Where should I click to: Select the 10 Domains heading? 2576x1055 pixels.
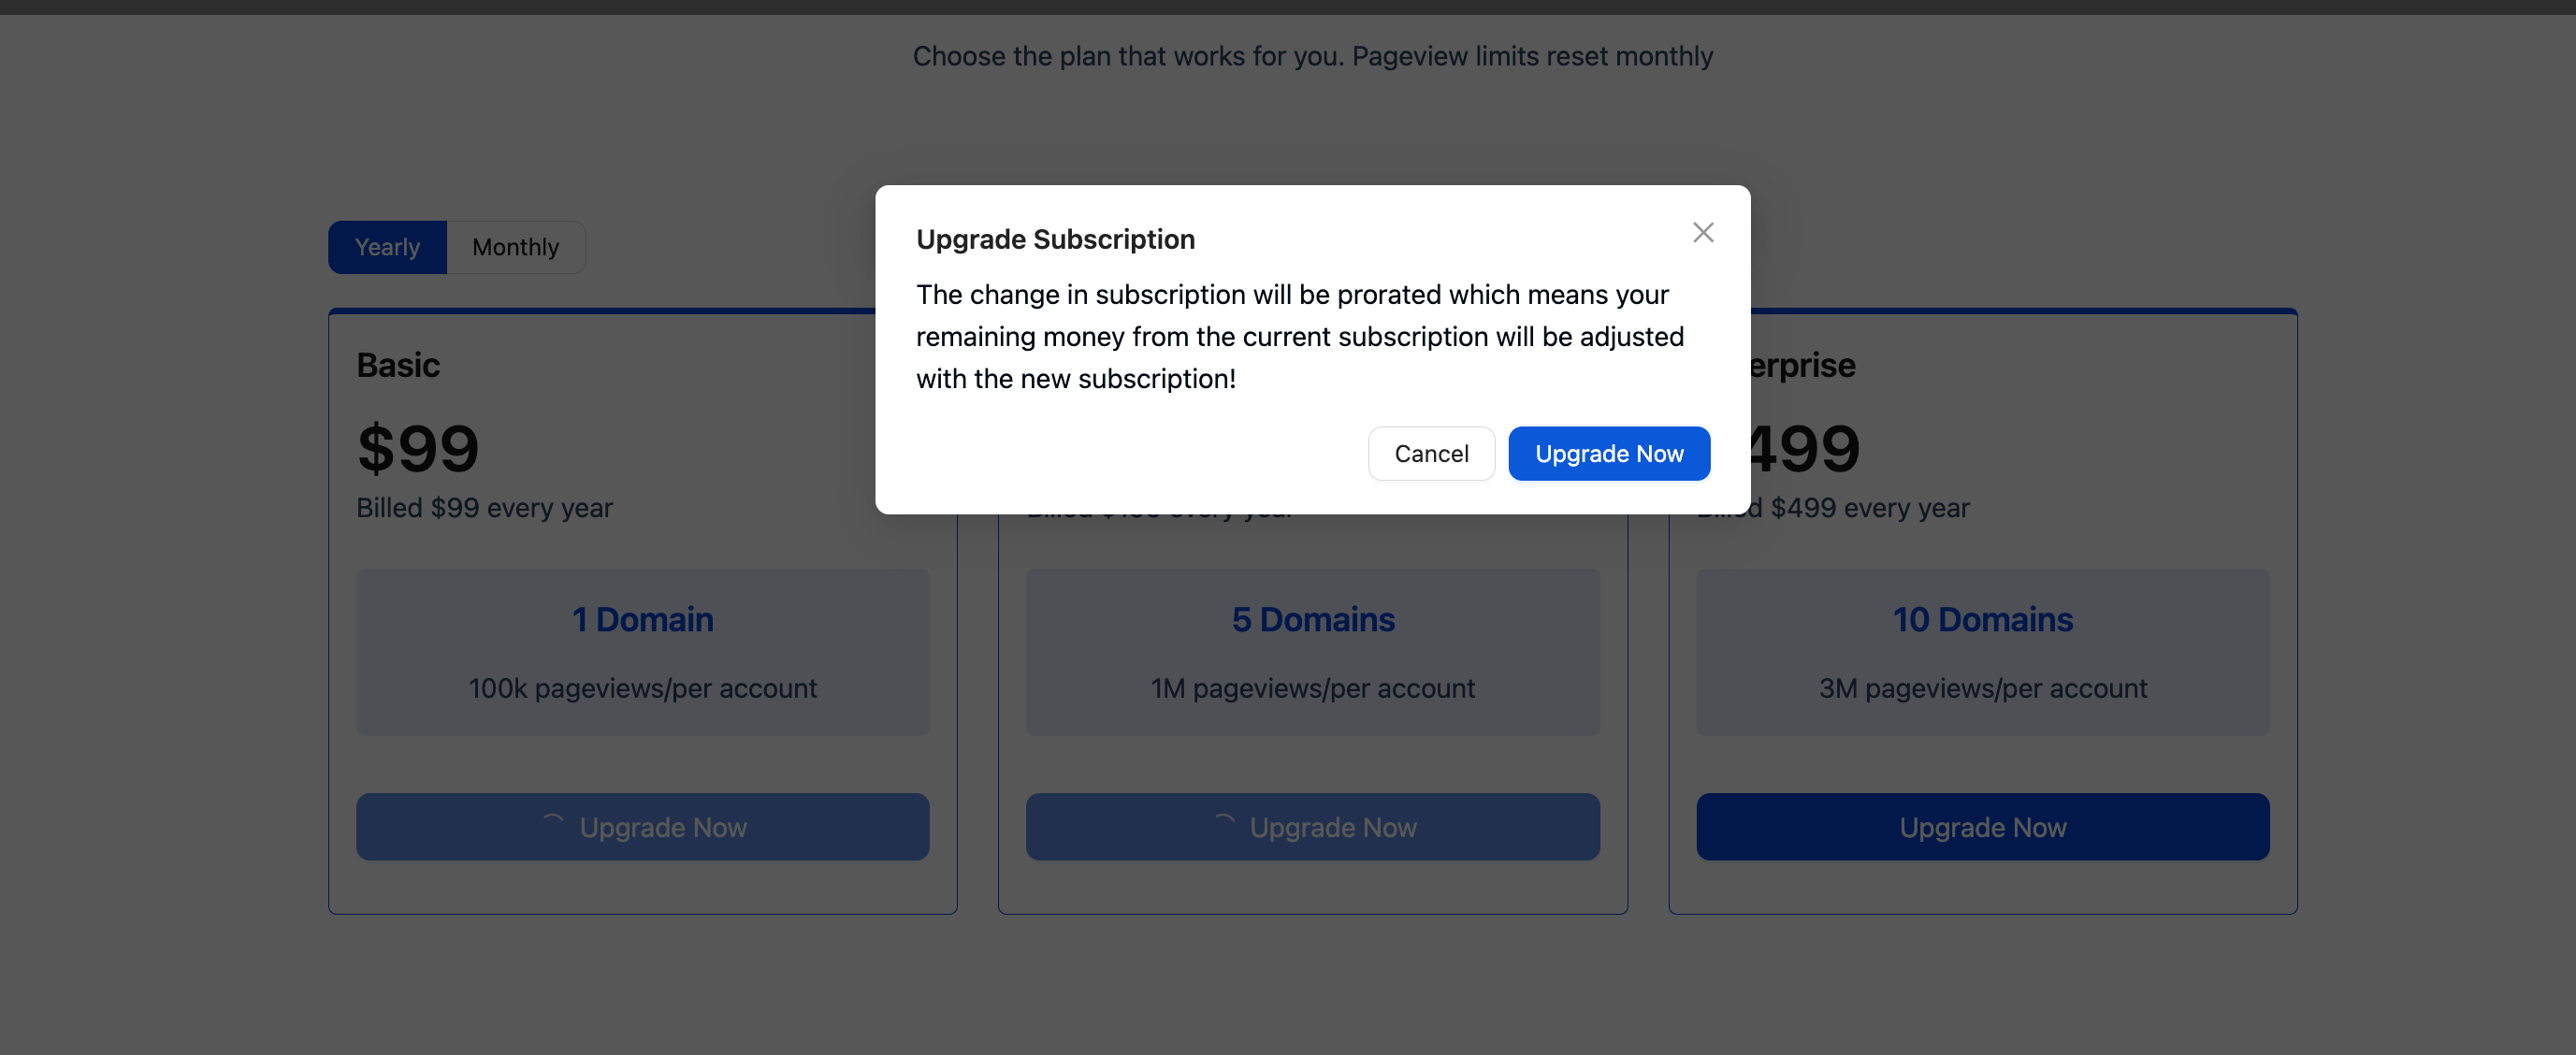pyautogui.click(x=1982, y=620)
